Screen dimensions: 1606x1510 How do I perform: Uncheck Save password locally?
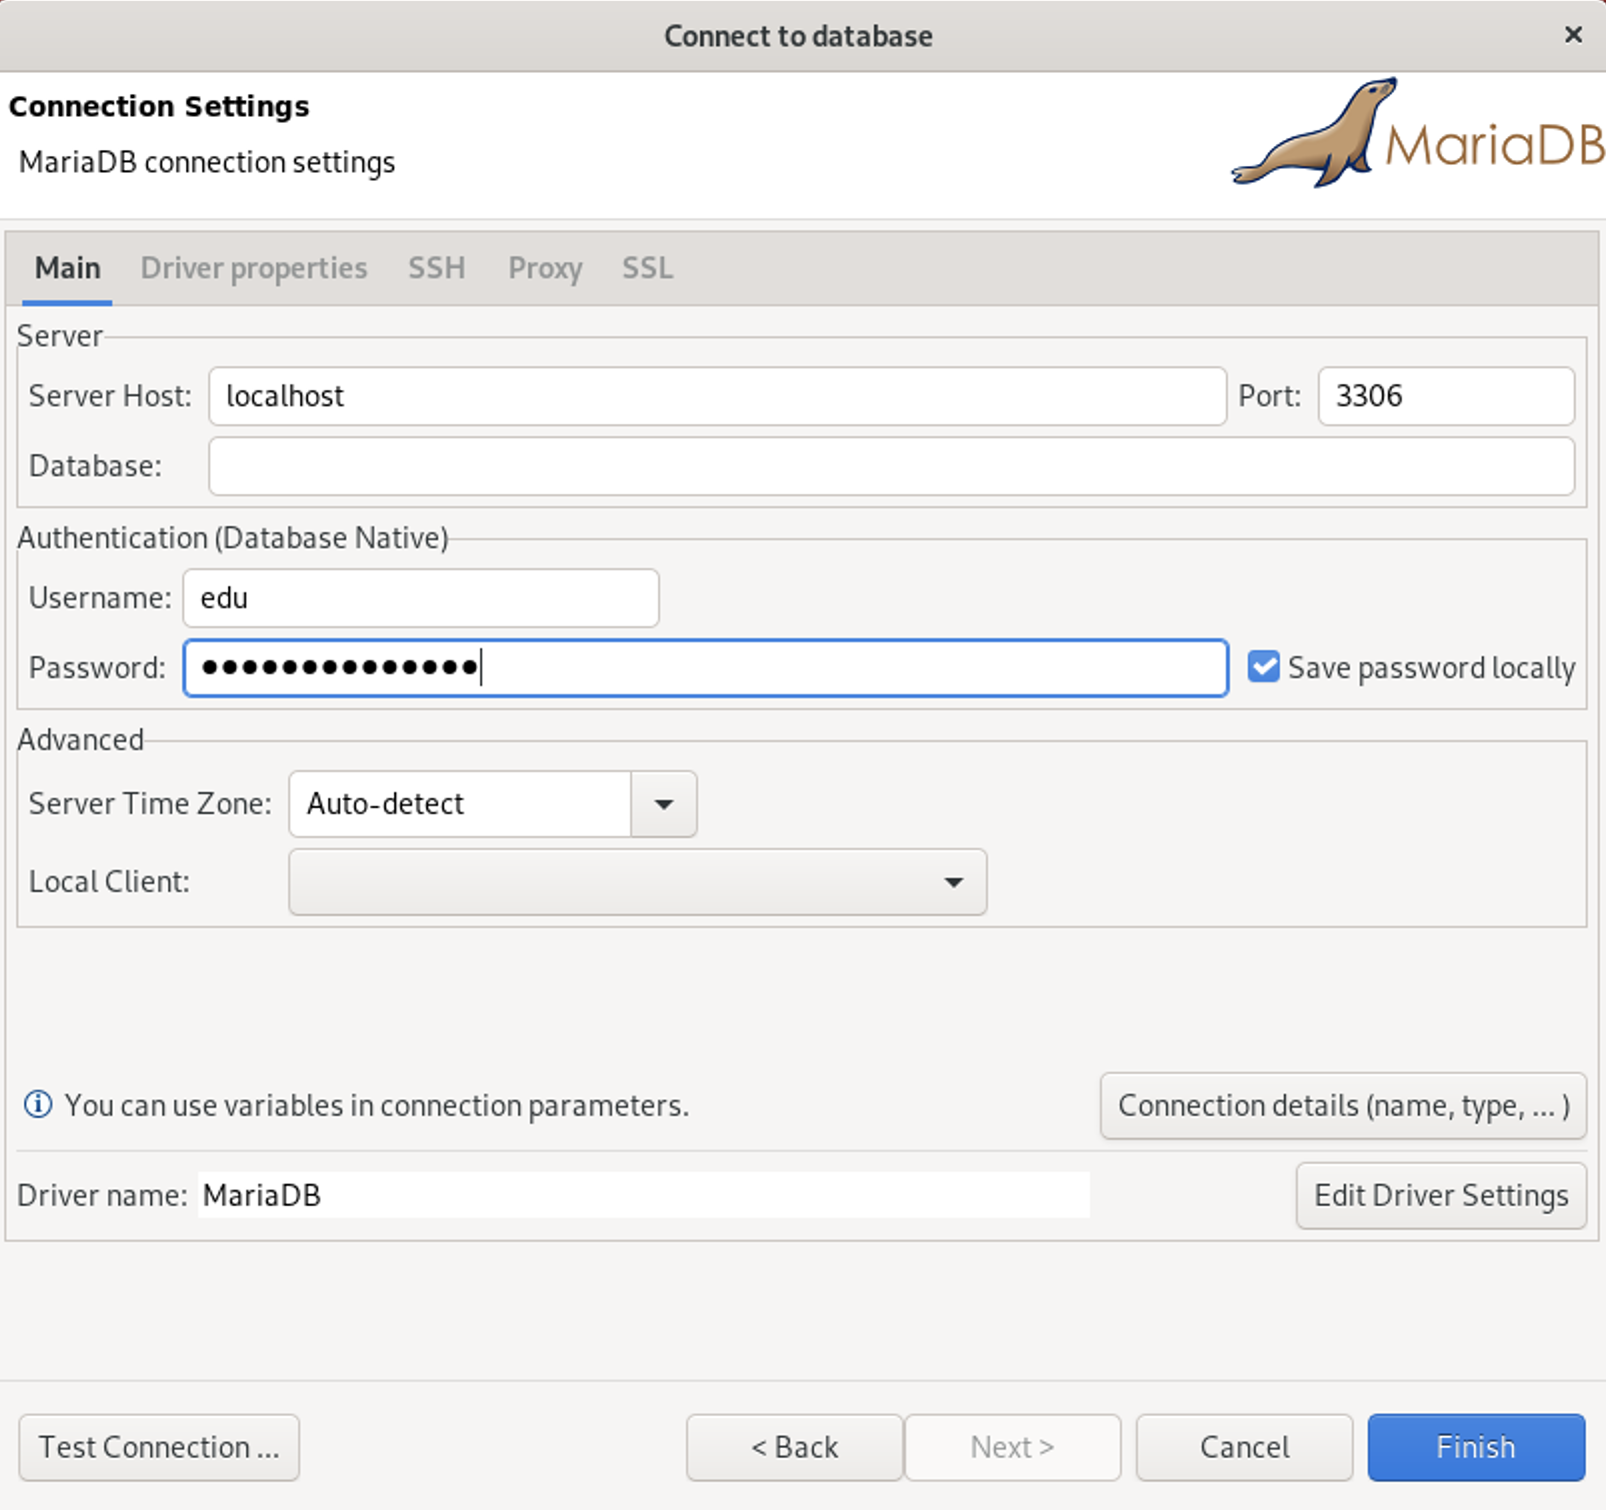pos(1263,667)
